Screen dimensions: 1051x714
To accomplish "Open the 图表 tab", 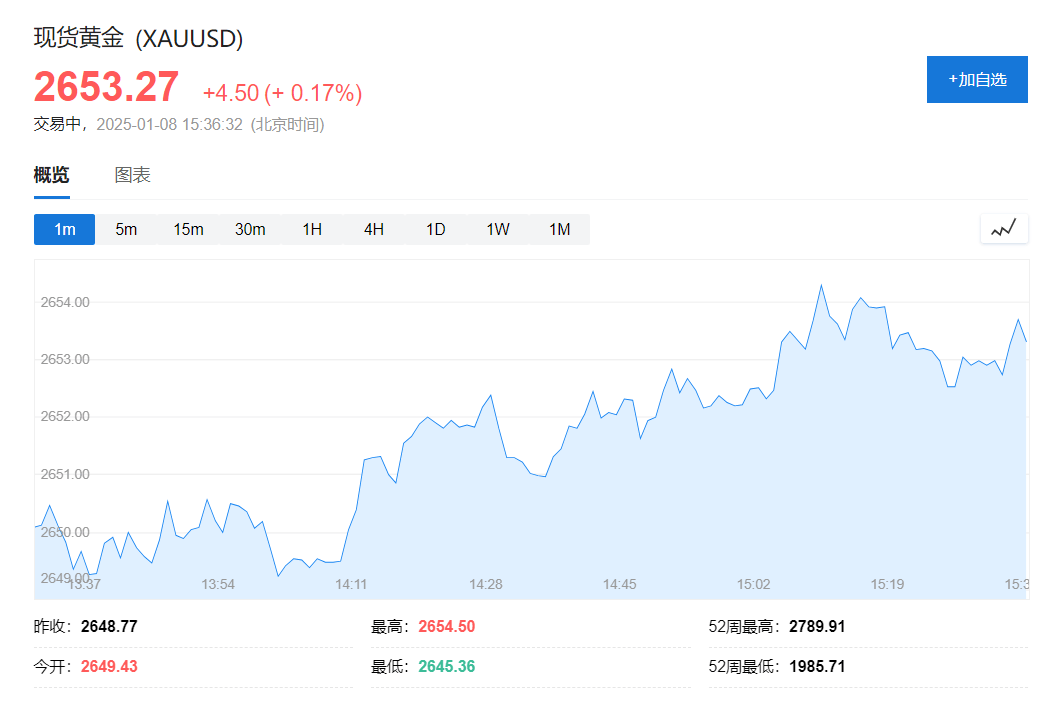I will (x=133, y=175).
